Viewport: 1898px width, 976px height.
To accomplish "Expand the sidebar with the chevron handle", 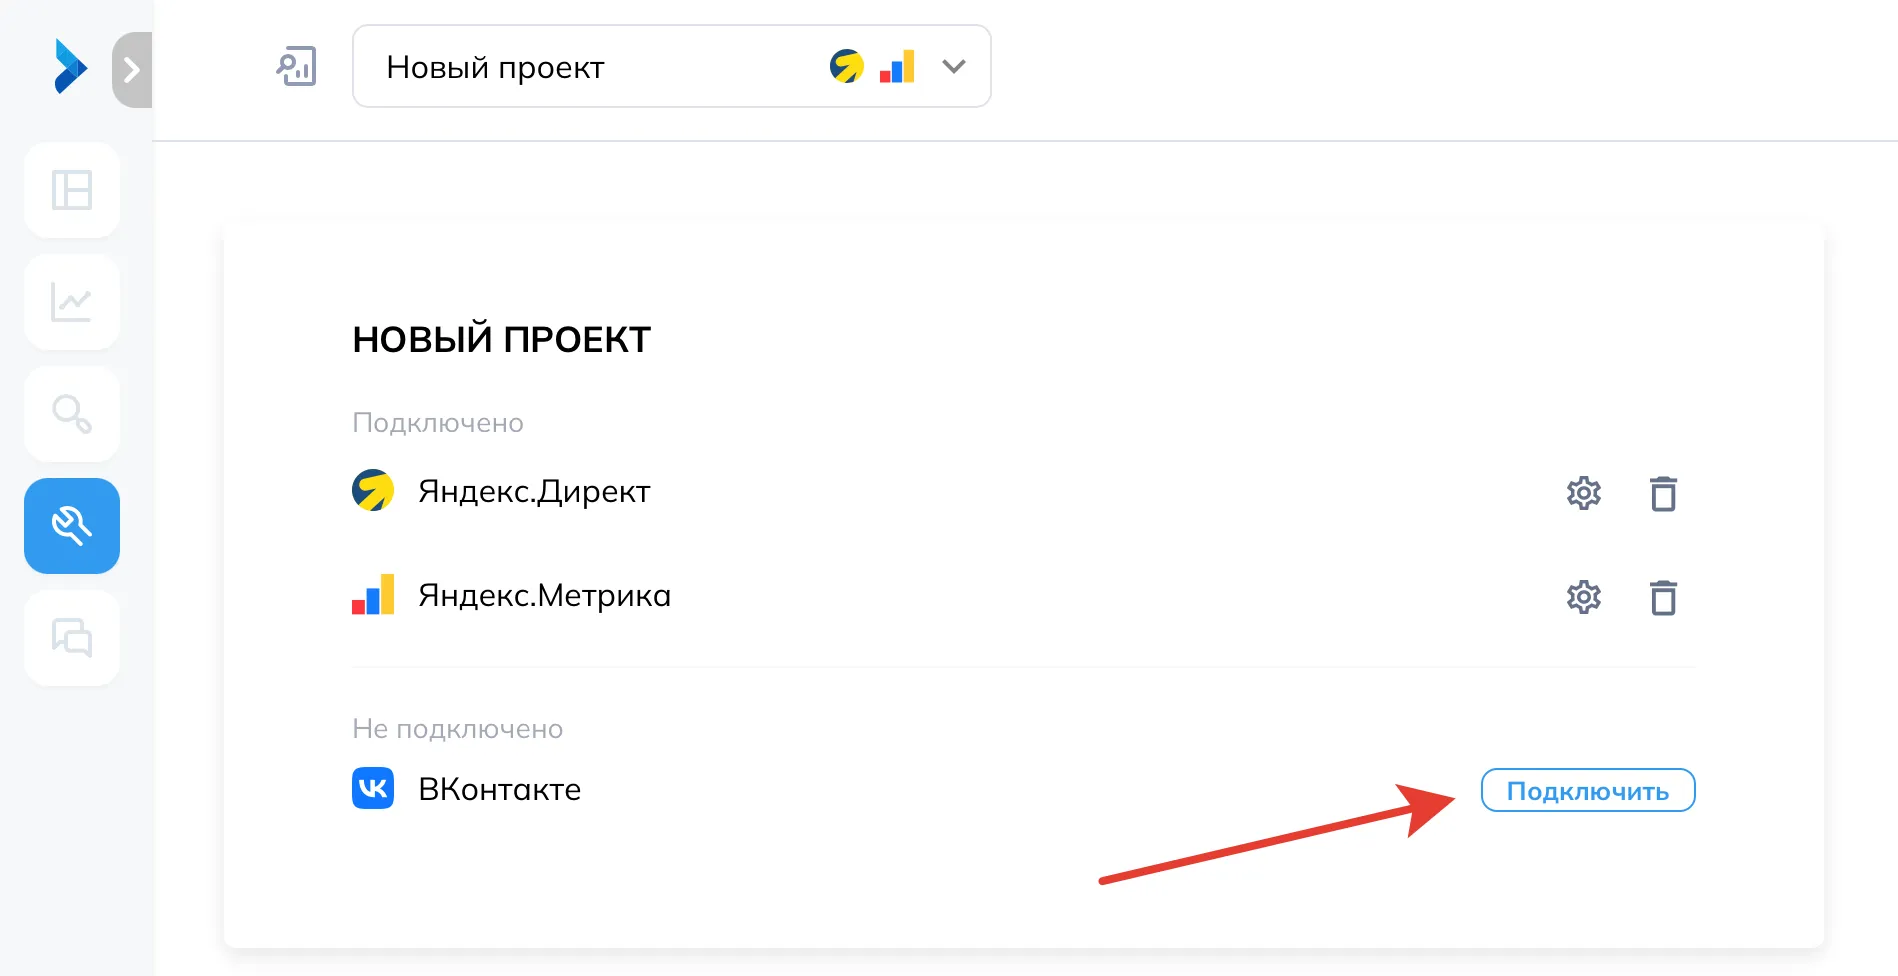I will coord(132,69).
